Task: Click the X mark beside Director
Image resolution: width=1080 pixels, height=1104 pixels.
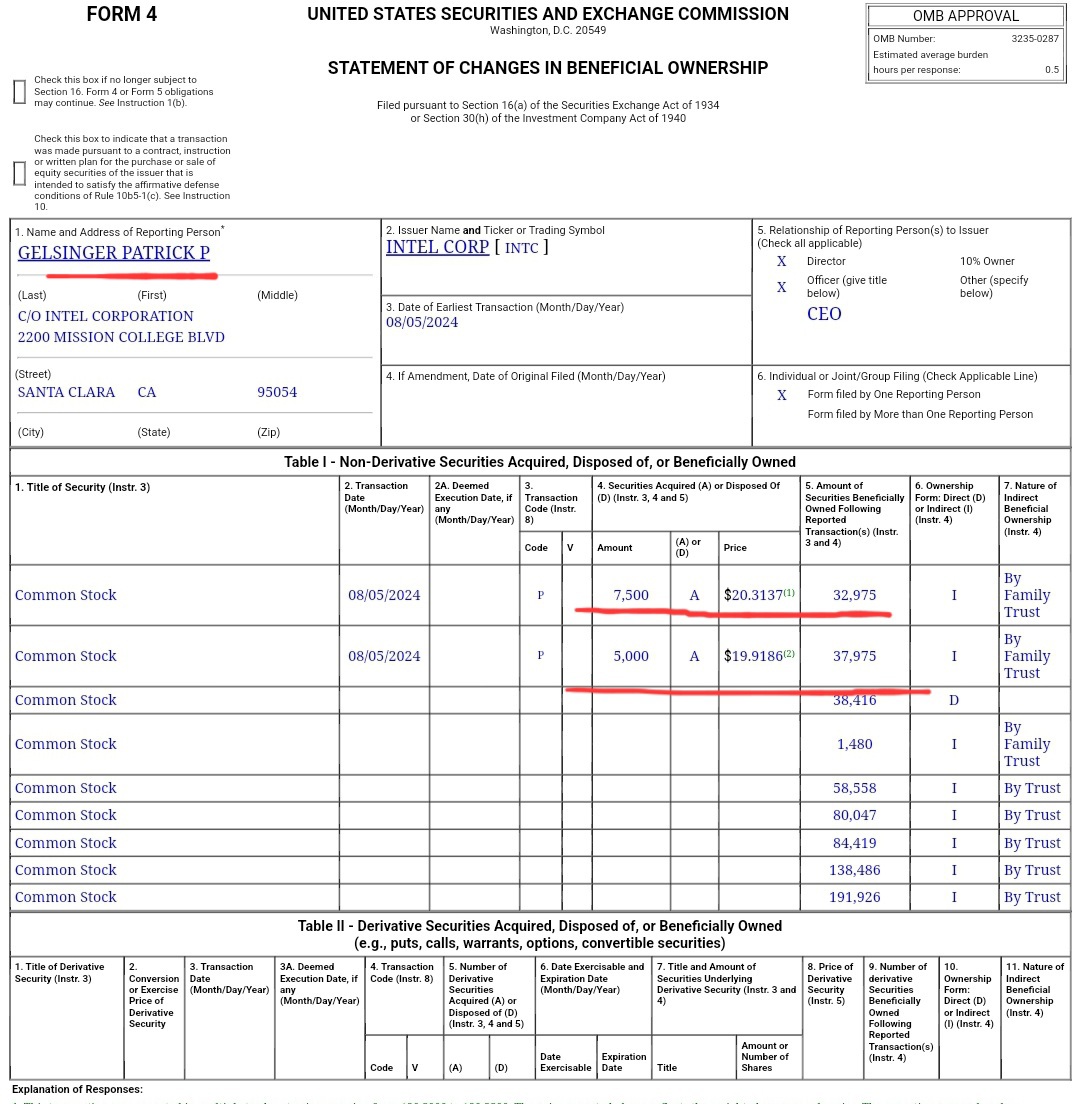Action: pyautogui.click(x=781, y=261)
